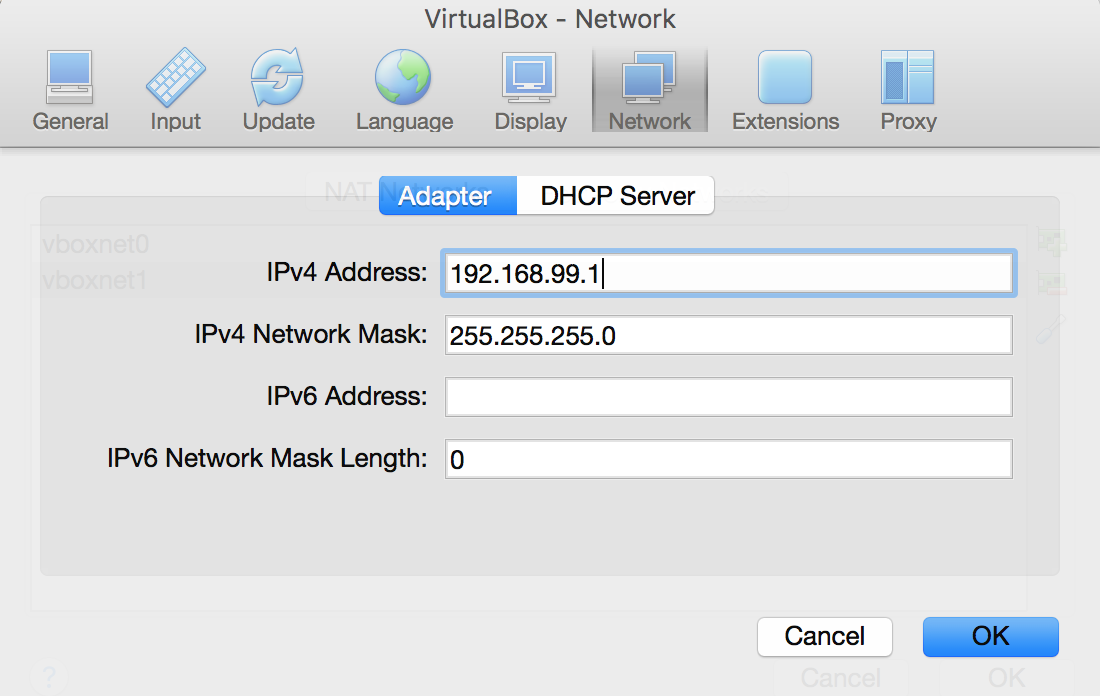
Task: Click the IPv4 Network Mask field
Action: point(728,335)
